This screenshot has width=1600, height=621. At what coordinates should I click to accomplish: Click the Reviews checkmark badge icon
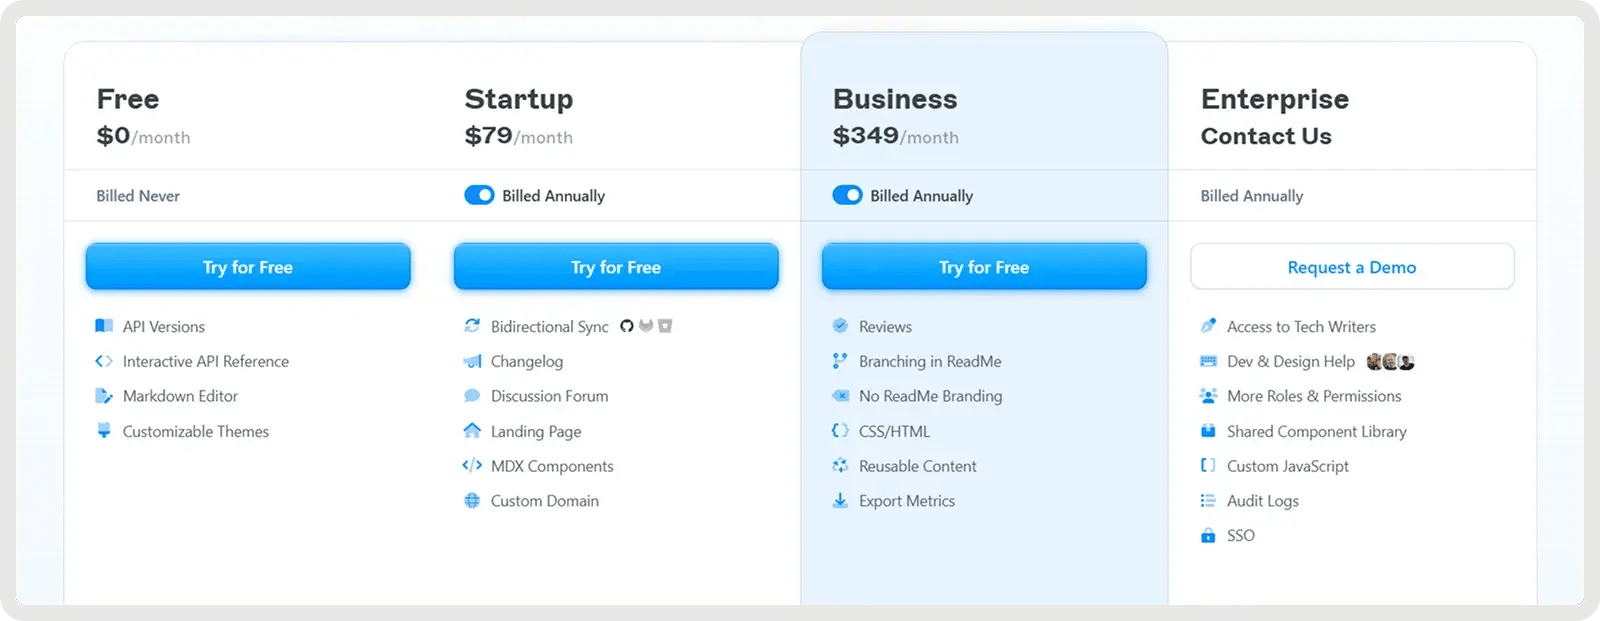coord(840,326)
